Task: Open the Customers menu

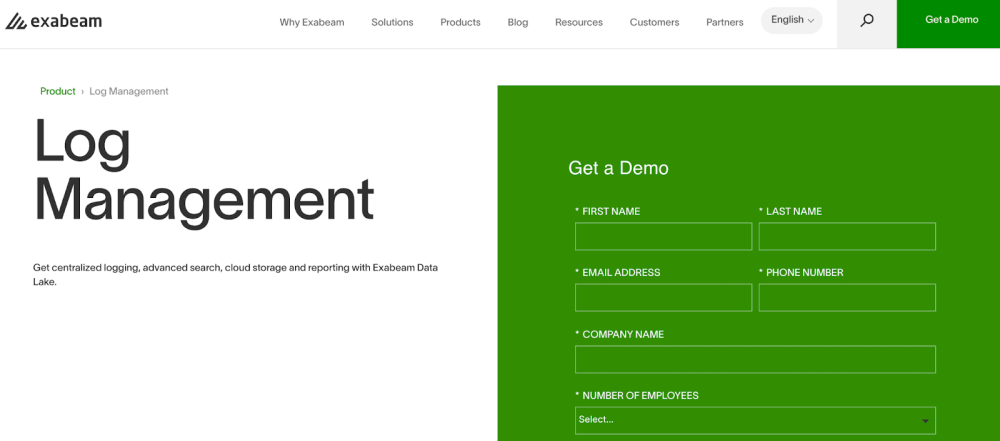Action: click(x=654, y=22)
